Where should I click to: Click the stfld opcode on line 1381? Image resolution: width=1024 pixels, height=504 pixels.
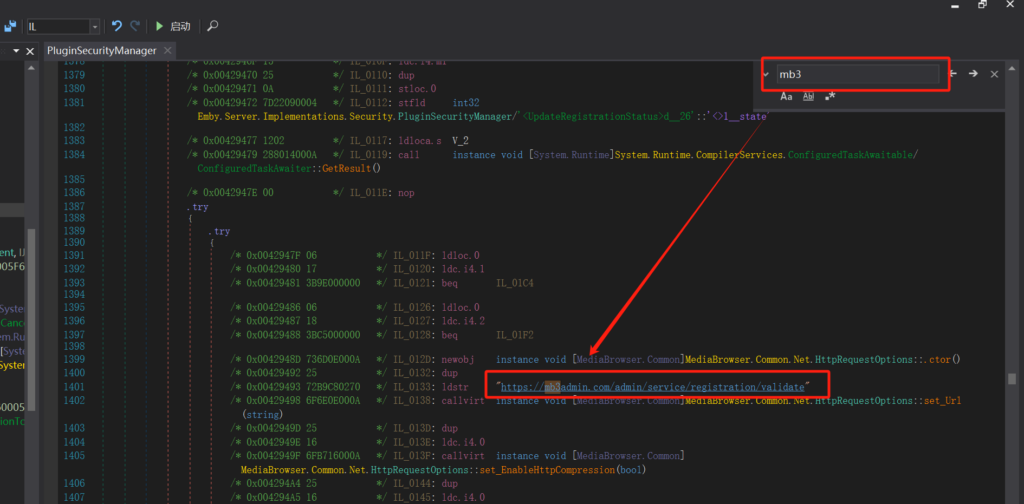tap(411, 102)
